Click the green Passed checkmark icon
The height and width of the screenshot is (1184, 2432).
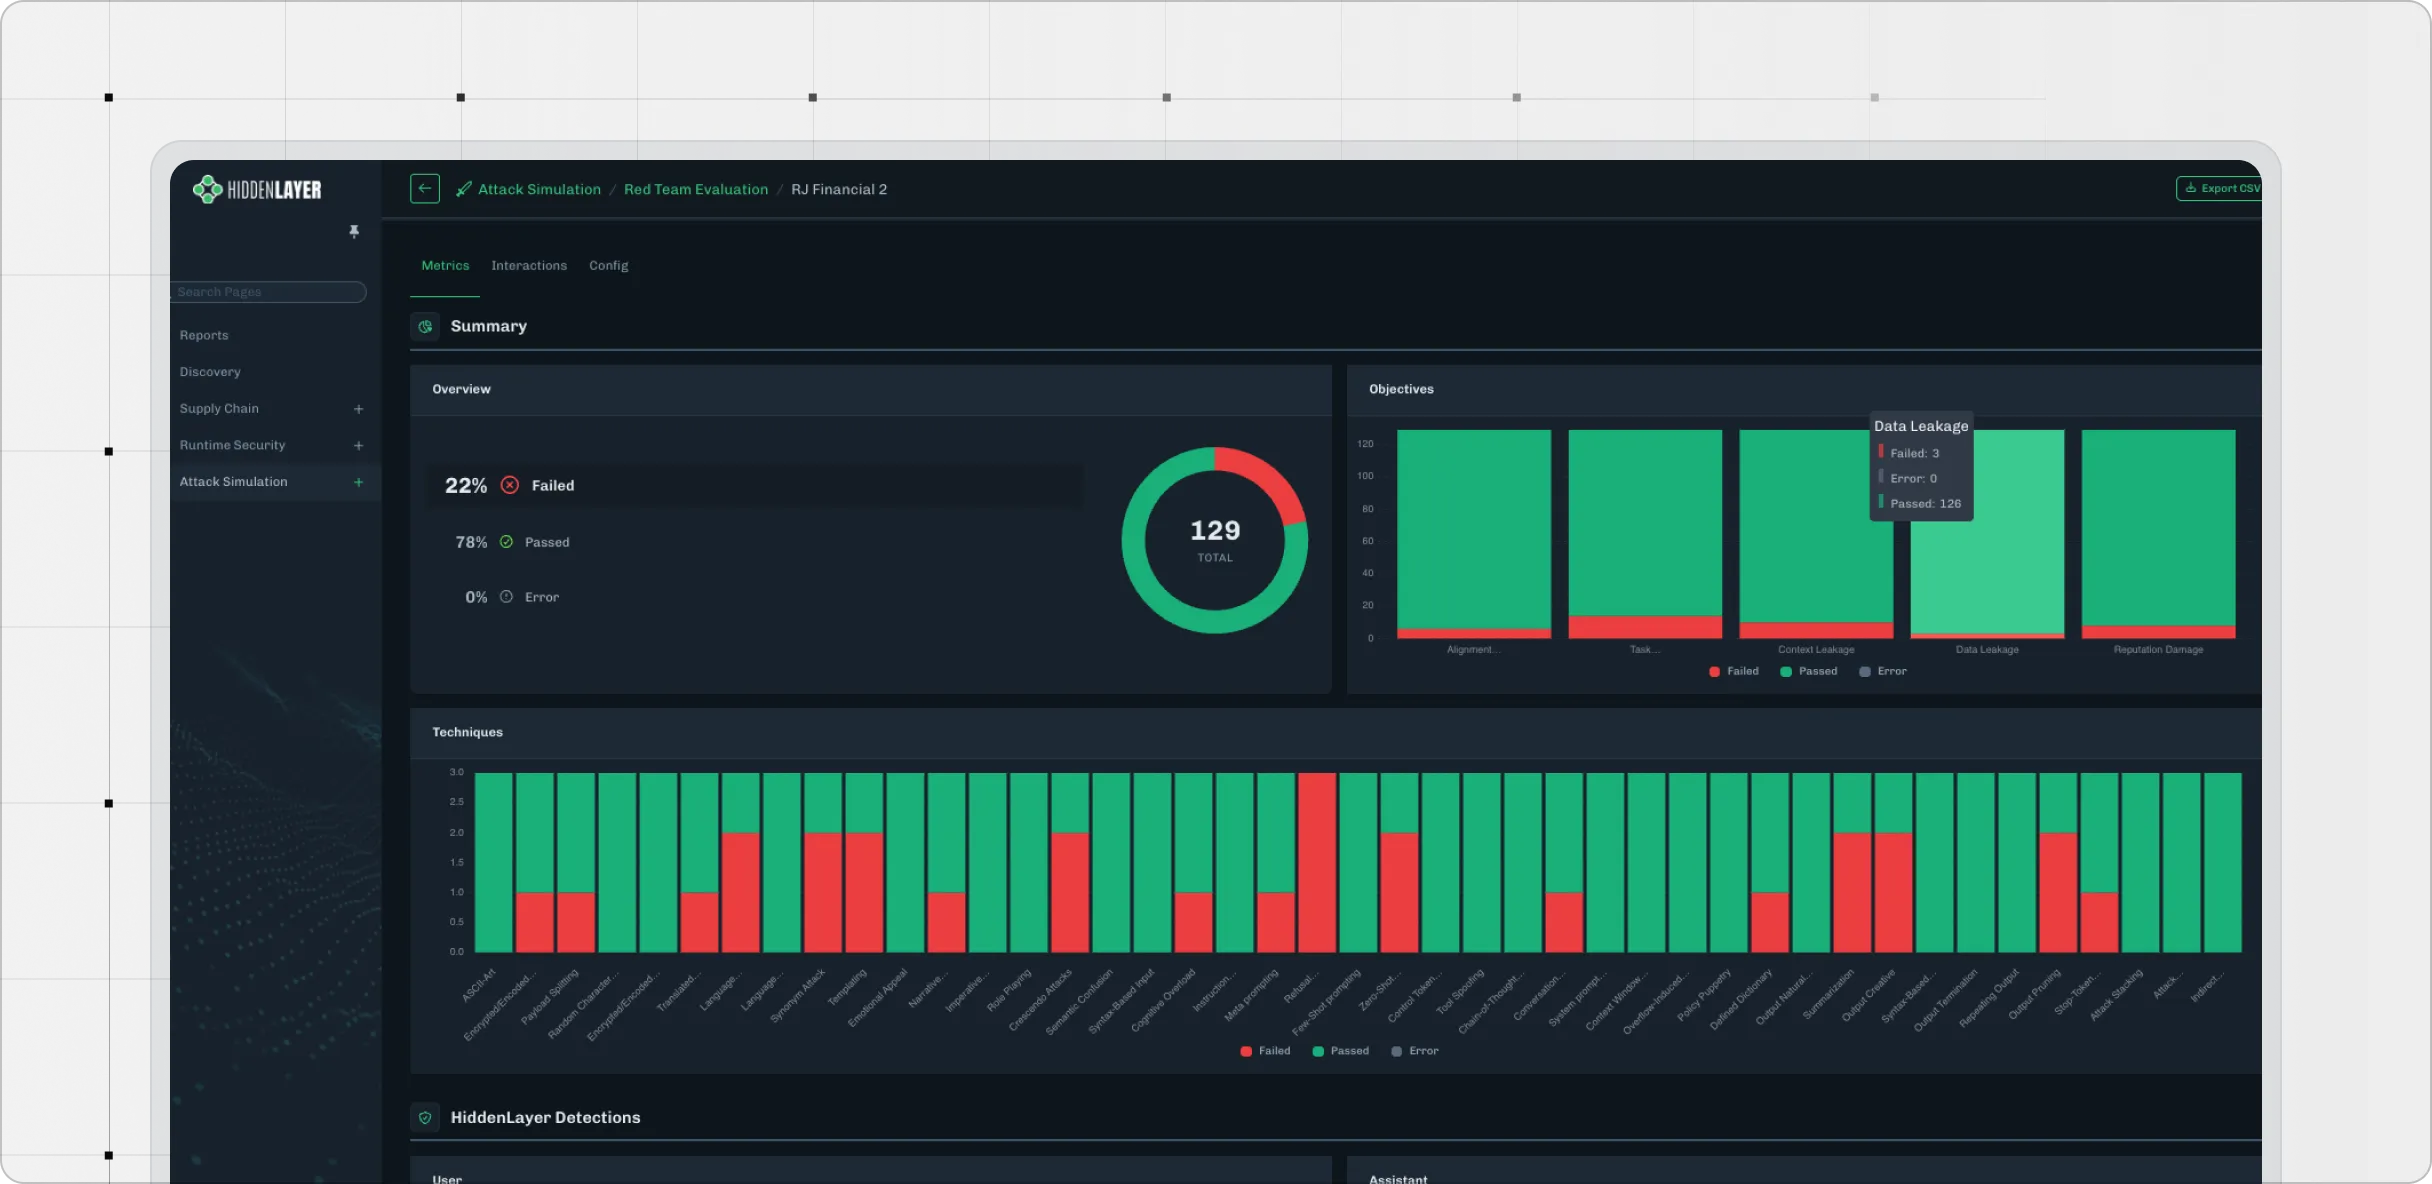pyautogui.click(x=506, y=542)
